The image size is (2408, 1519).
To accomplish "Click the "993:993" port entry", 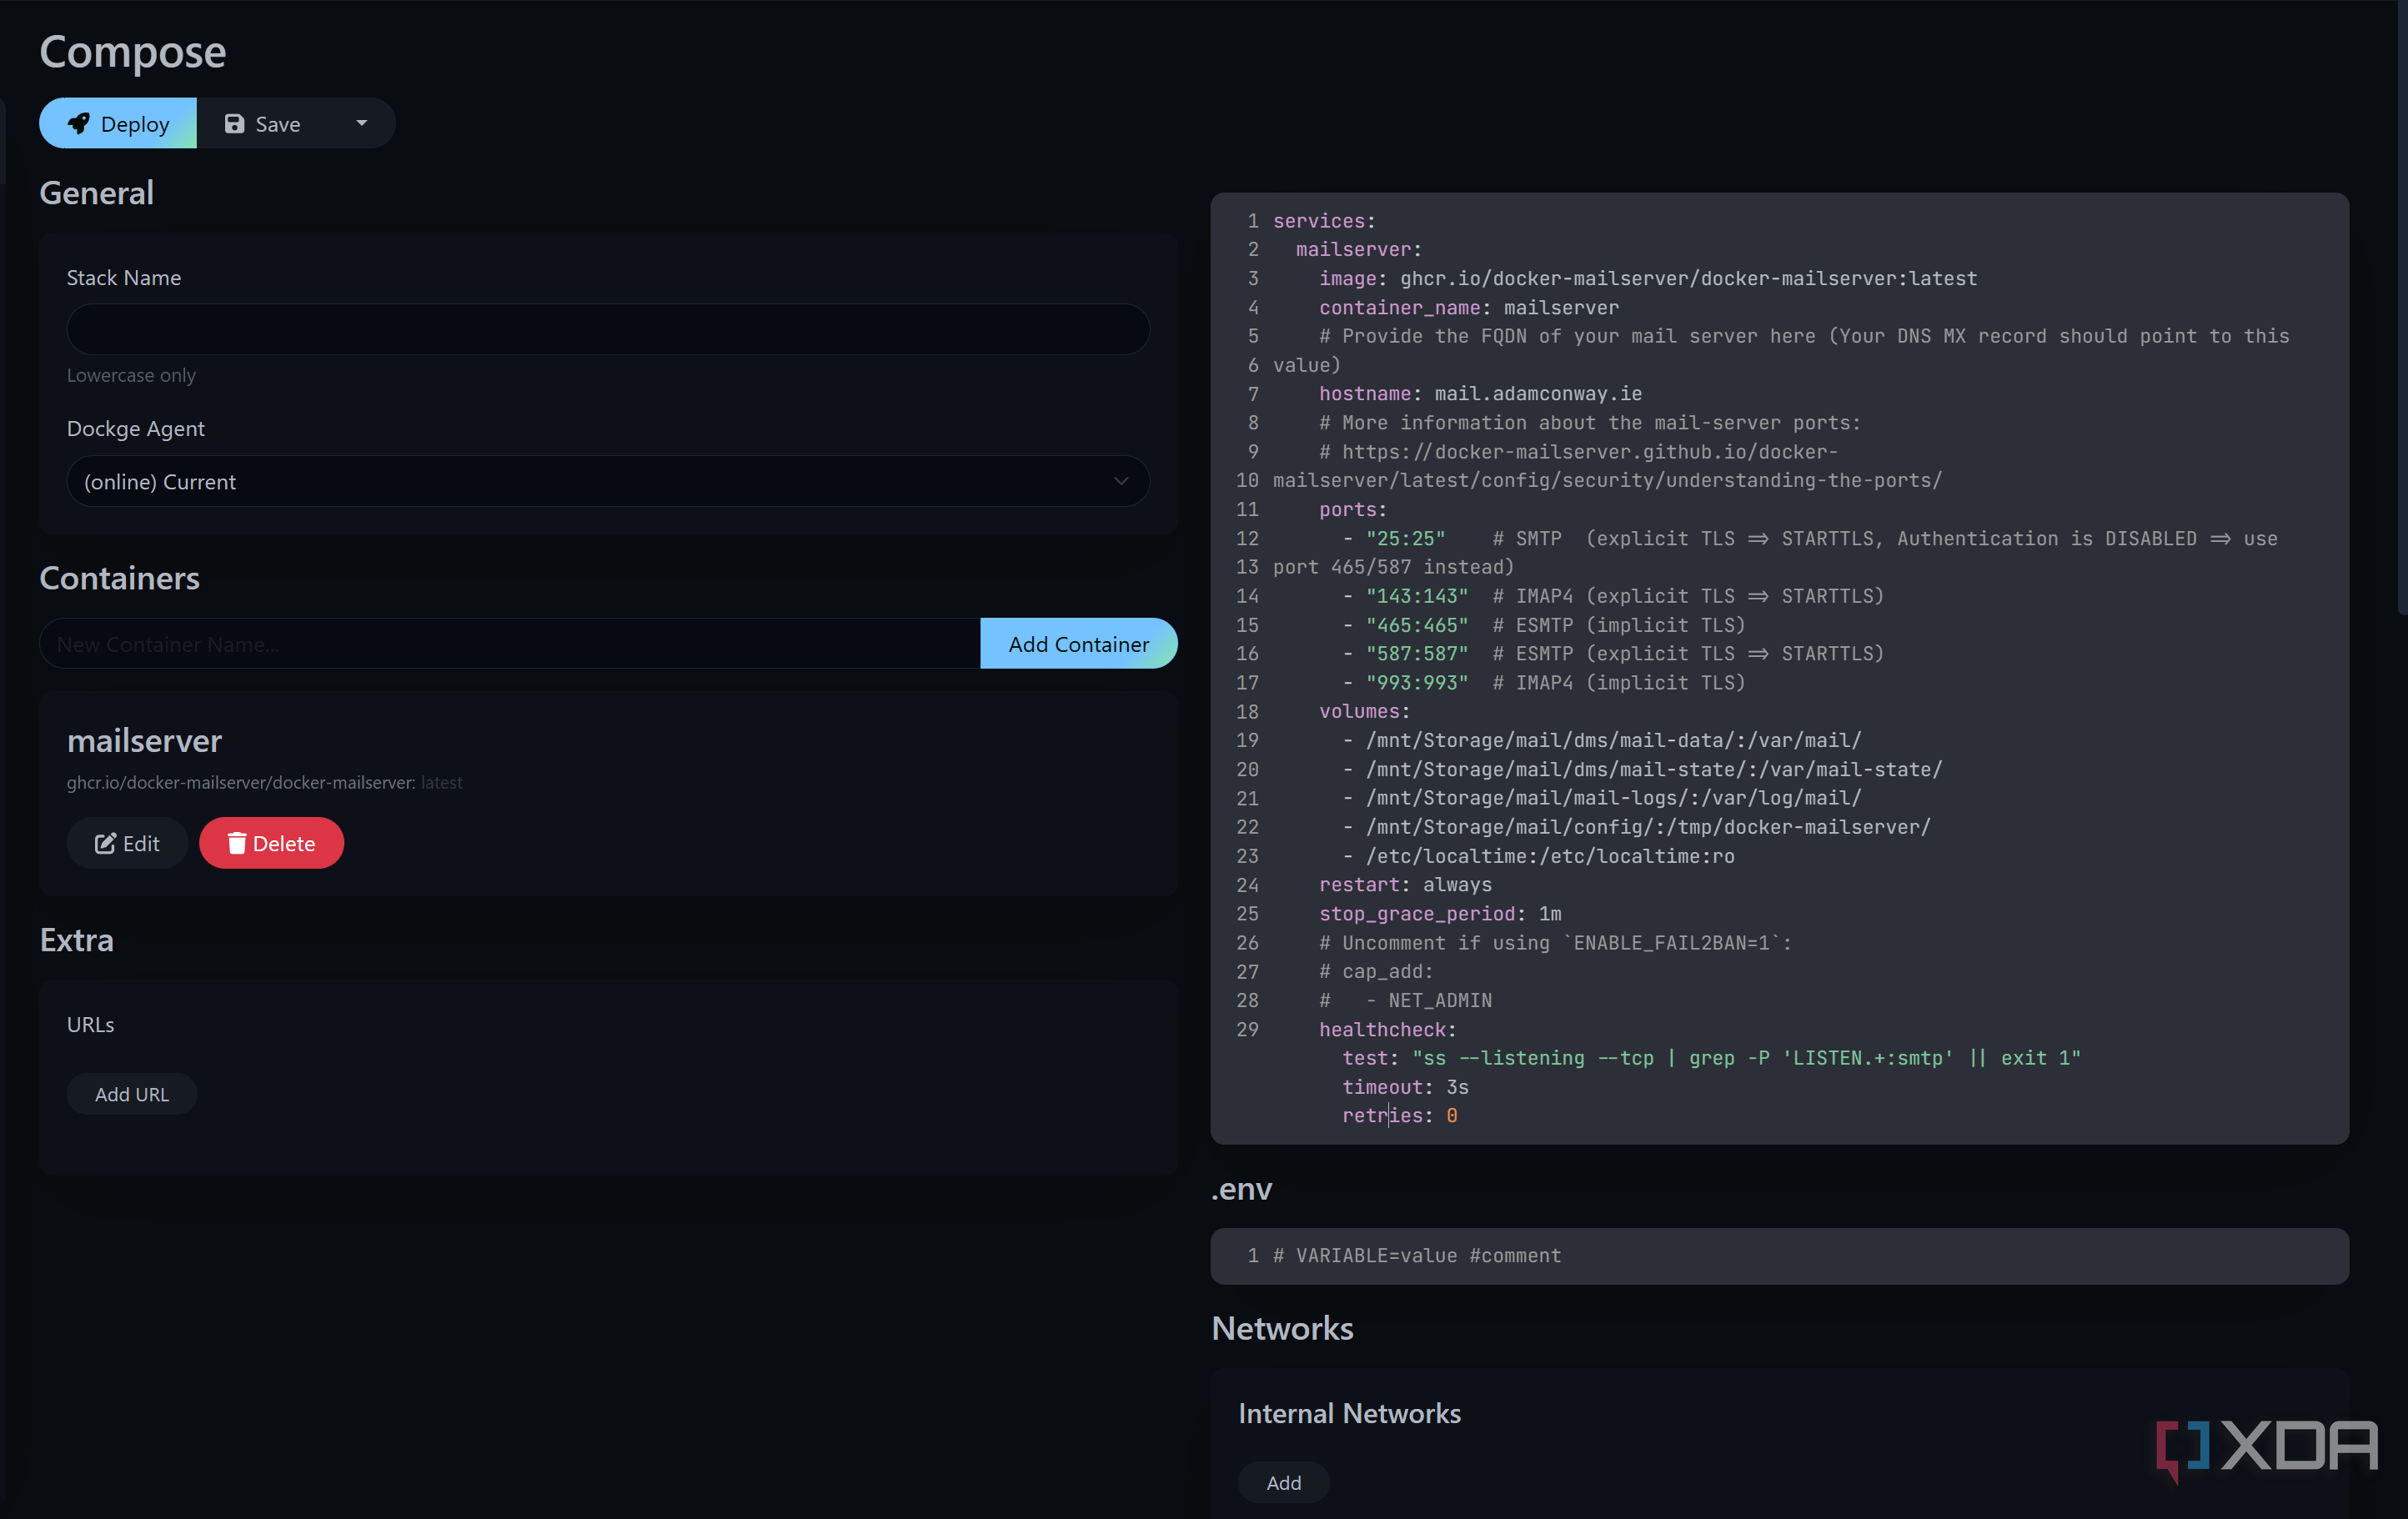I will point(1416,682).
